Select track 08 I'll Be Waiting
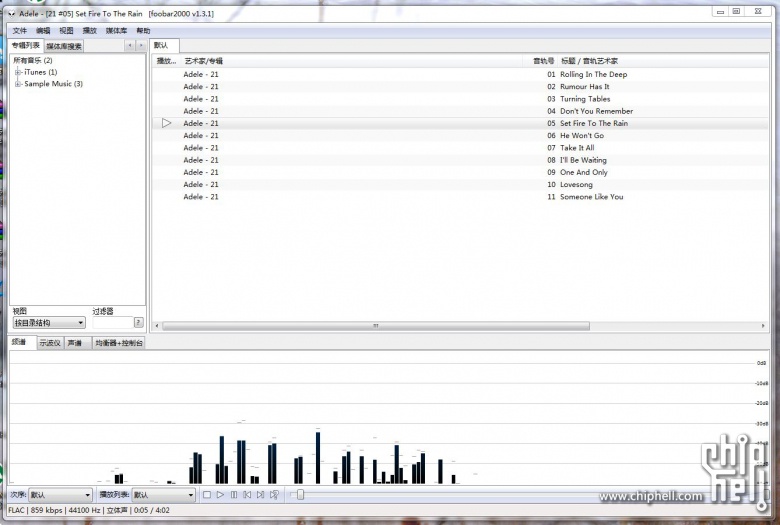Screen dimensions: 780x525 click(x=460, y=160)
